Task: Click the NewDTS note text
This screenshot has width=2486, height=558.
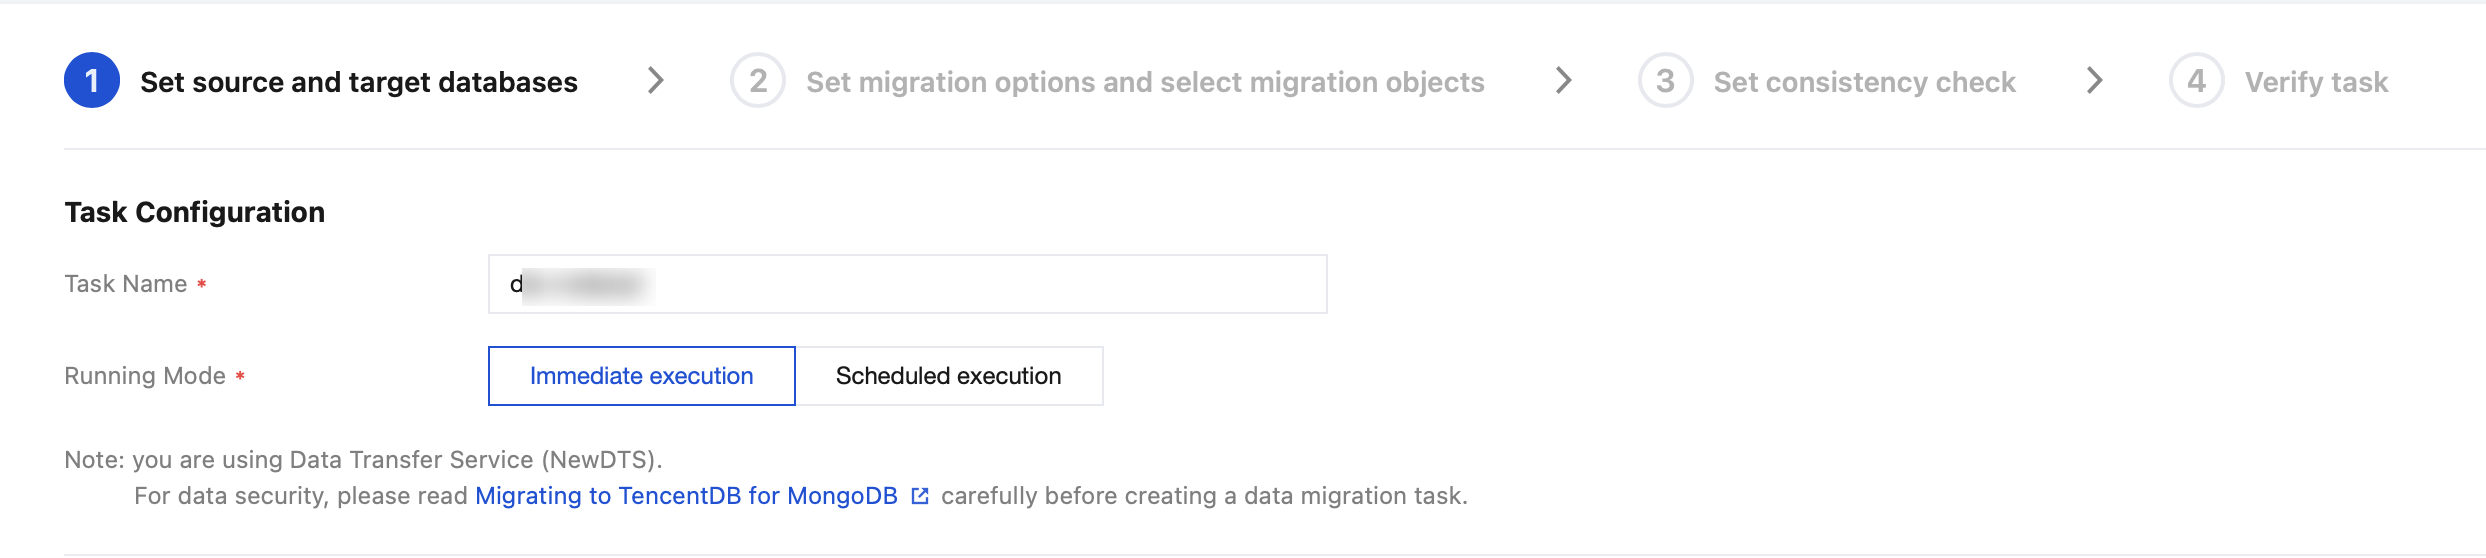Action: [x=363, y=460]
